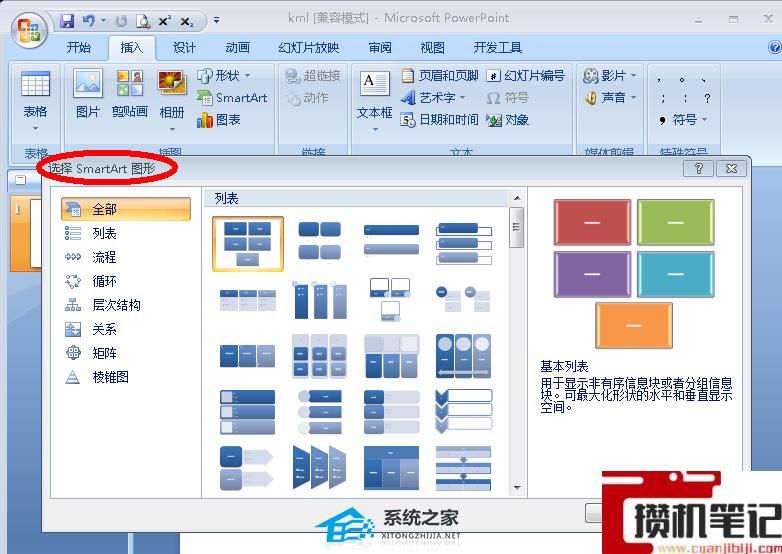Insert an 对象 object
This screenshot has width=782, height=554.
pyautogui.click(x=508, y=120)
